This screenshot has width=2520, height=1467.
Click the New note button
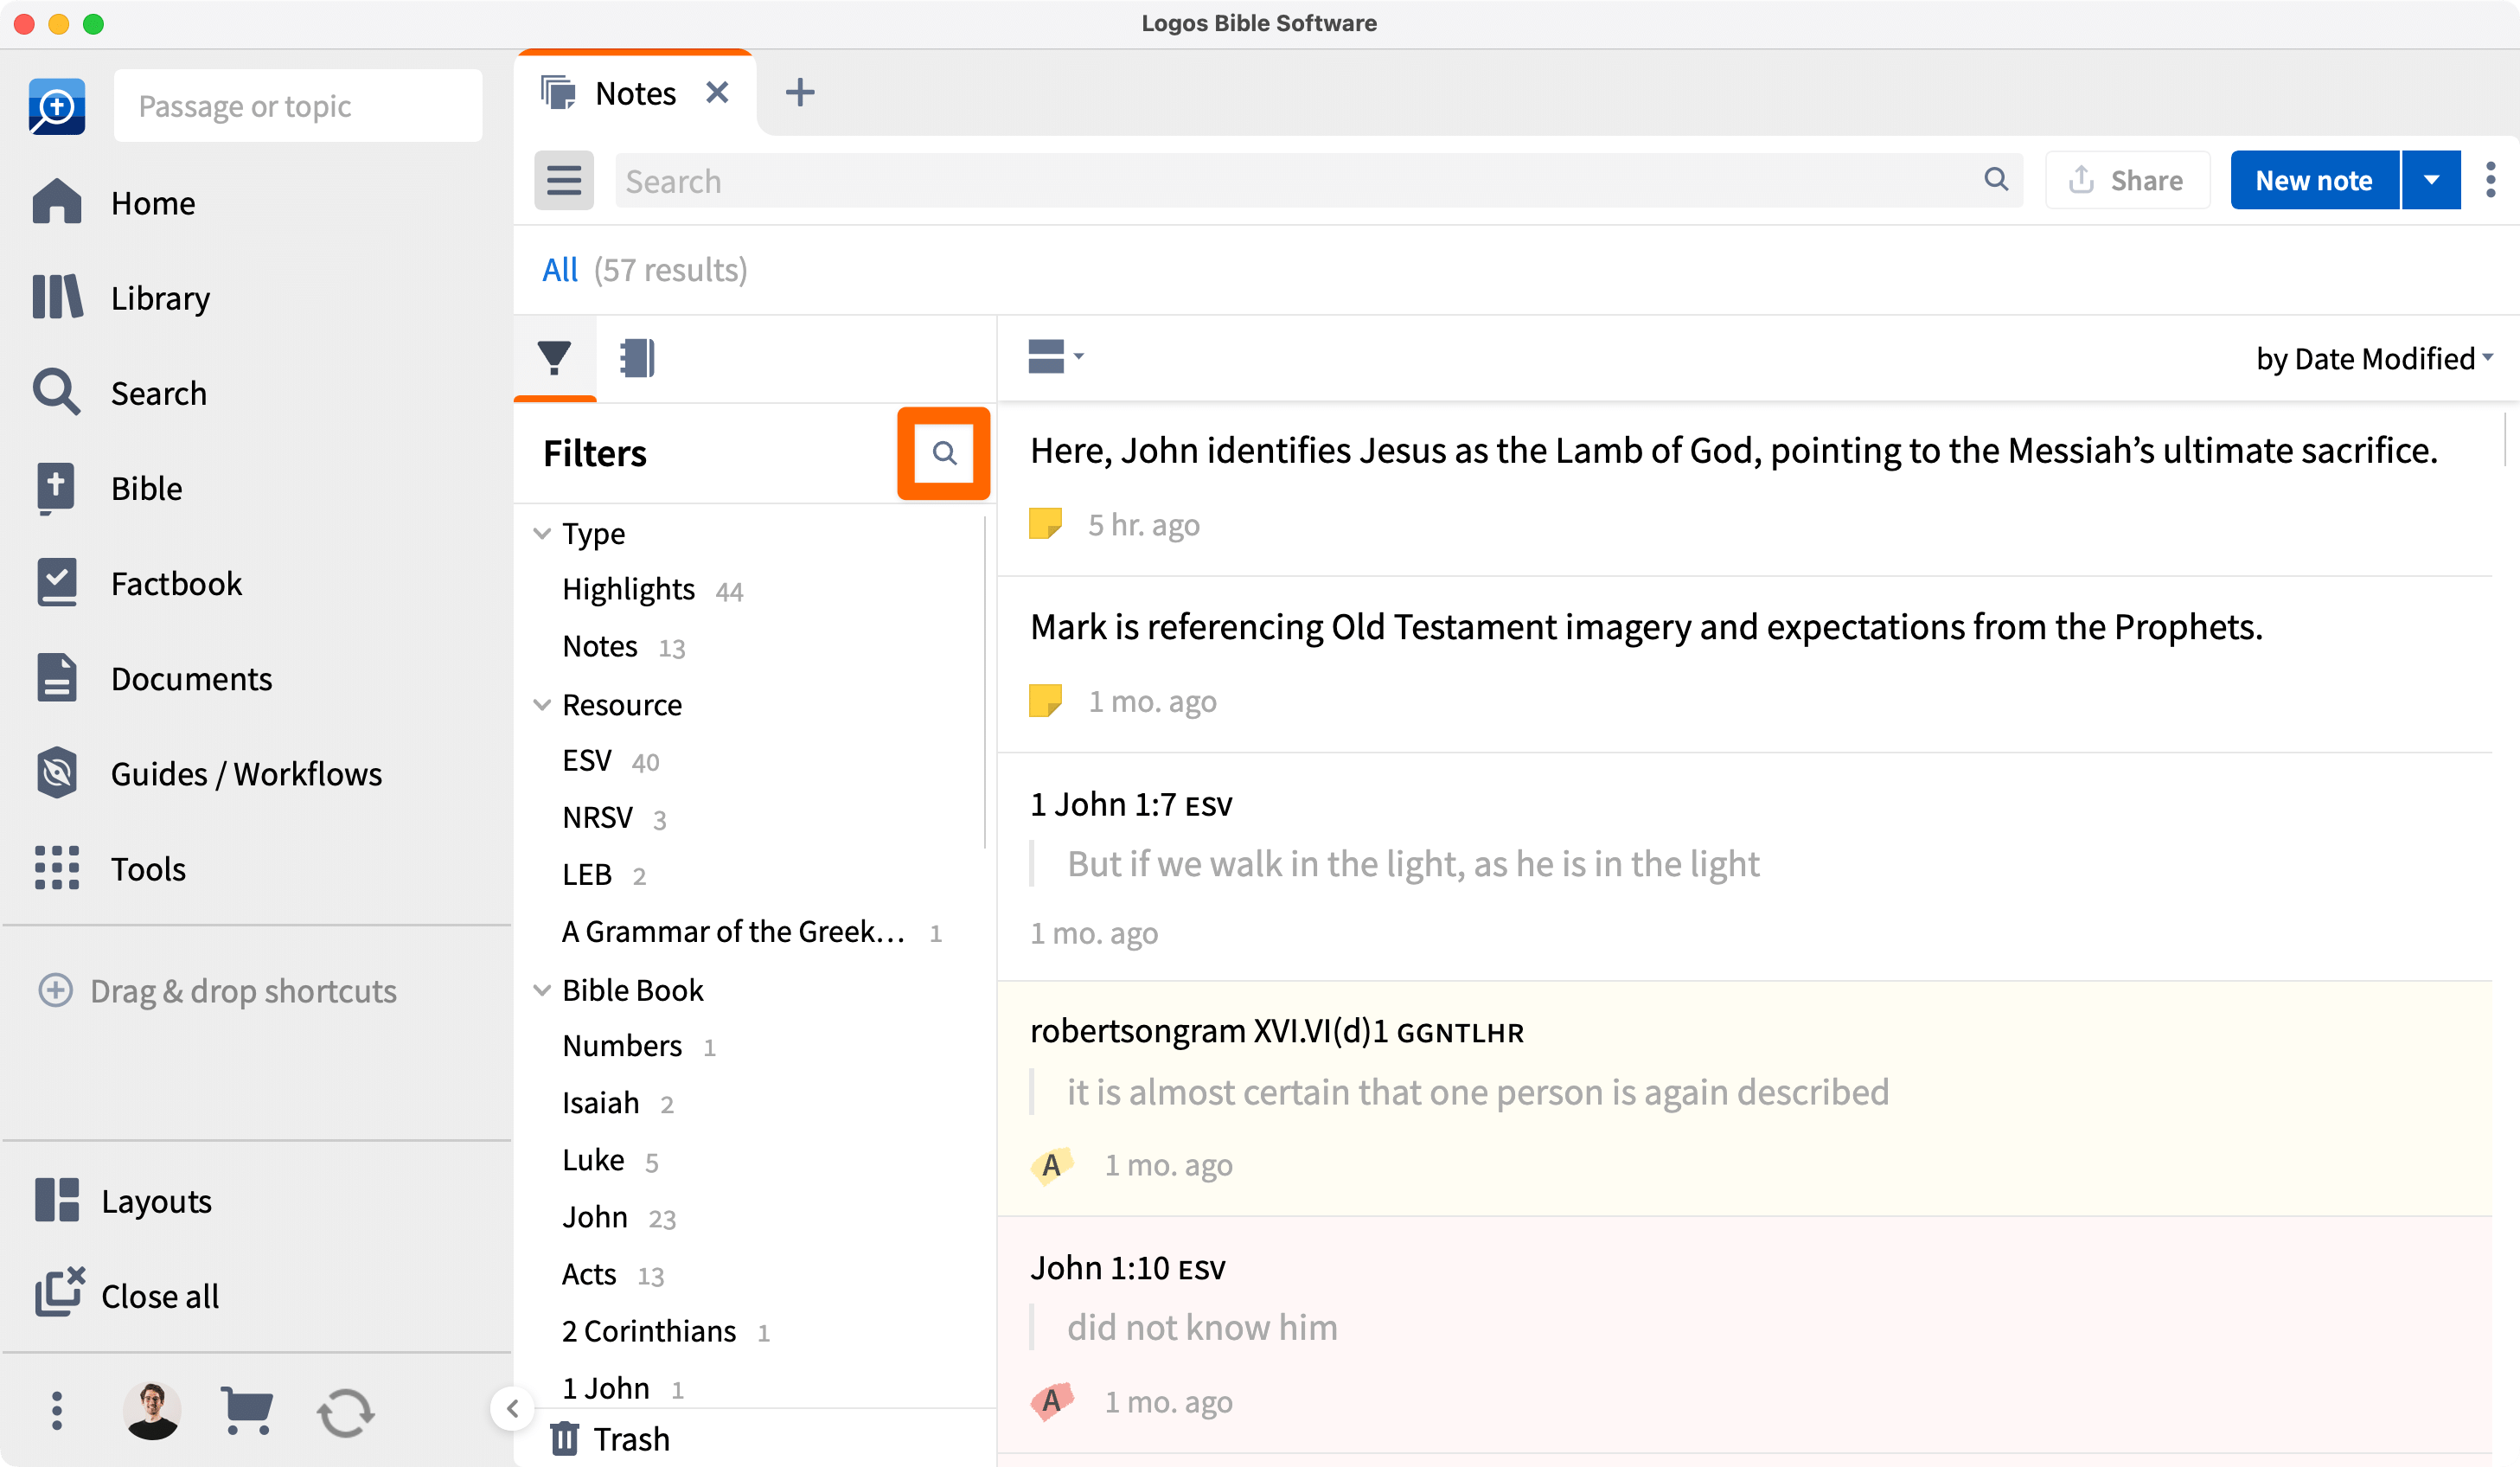click(x=2314, y=181)
